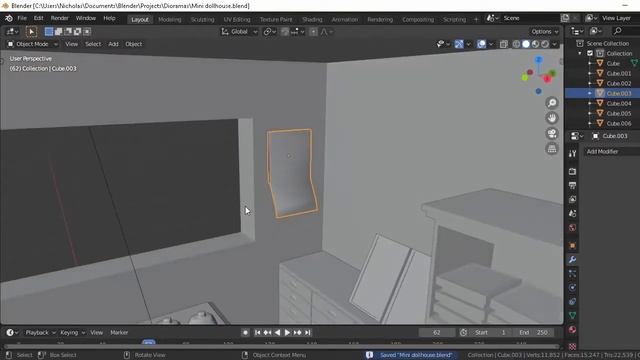Image resolution: width=640 pixels, height=360 pixels.
Task: Choose the subtract-selection mode icon
Action: (x=68, y=31)
